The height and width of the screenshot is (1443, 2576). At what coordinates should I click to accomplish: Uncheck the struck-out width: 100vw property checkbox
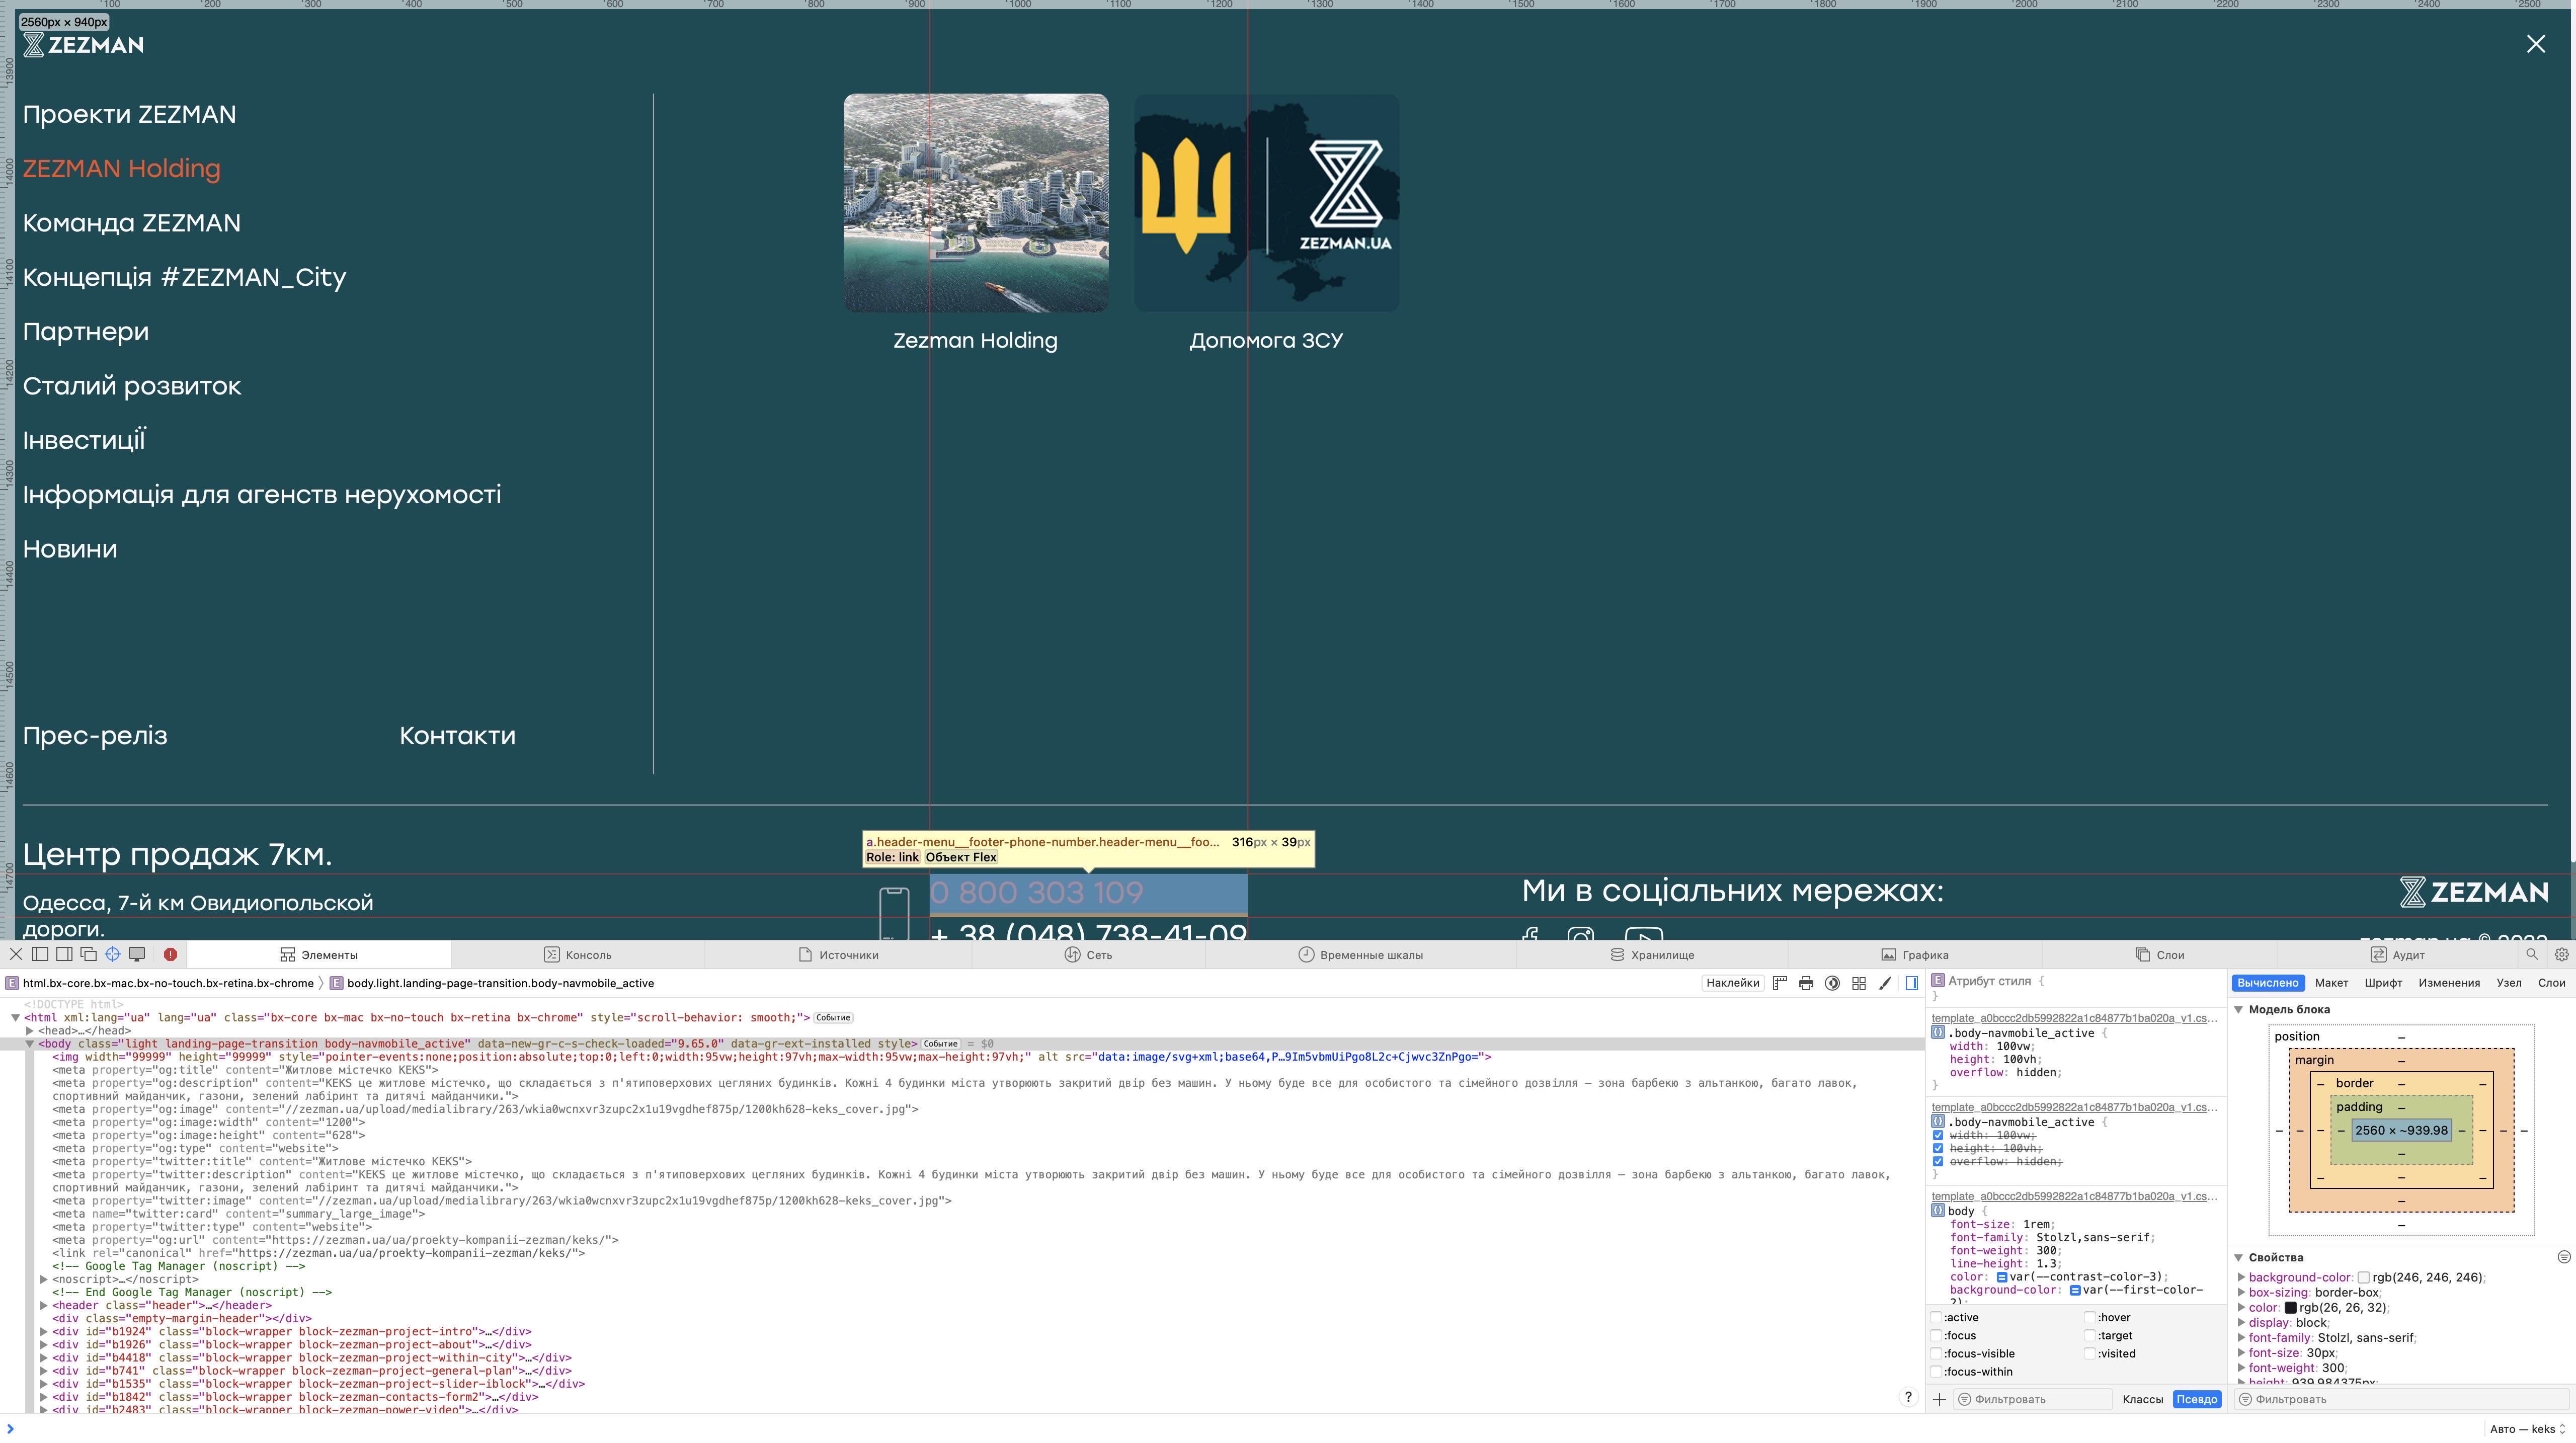[1938, 1135]
